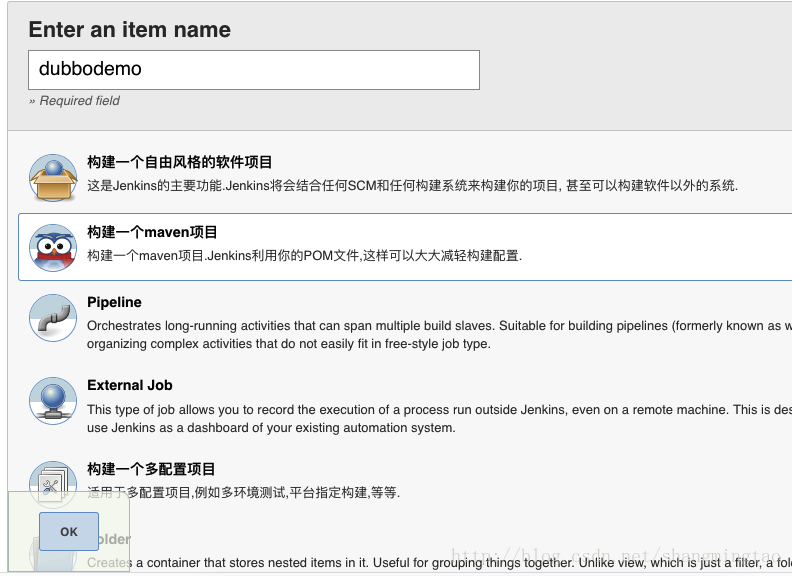
Task: Choose the External Job title
Action: 130,385
